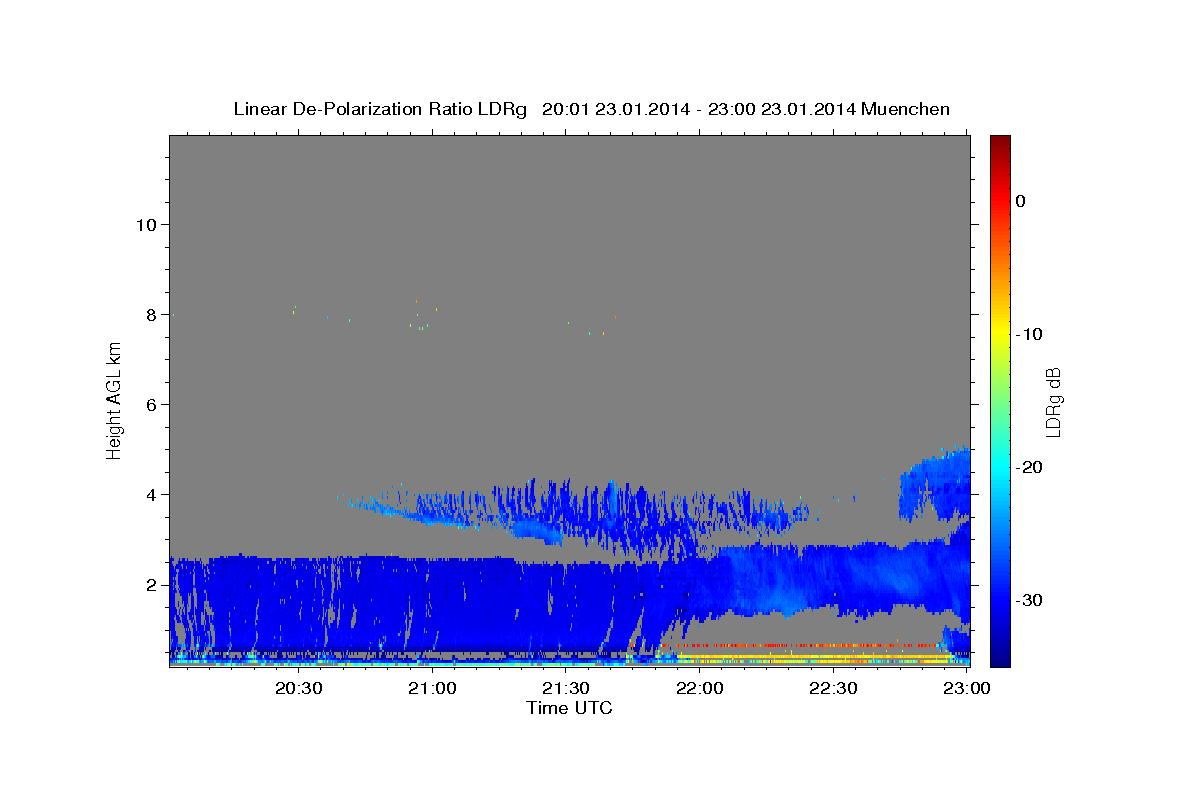Click the 'Muenchen' location in the title

tap(906, 109)
